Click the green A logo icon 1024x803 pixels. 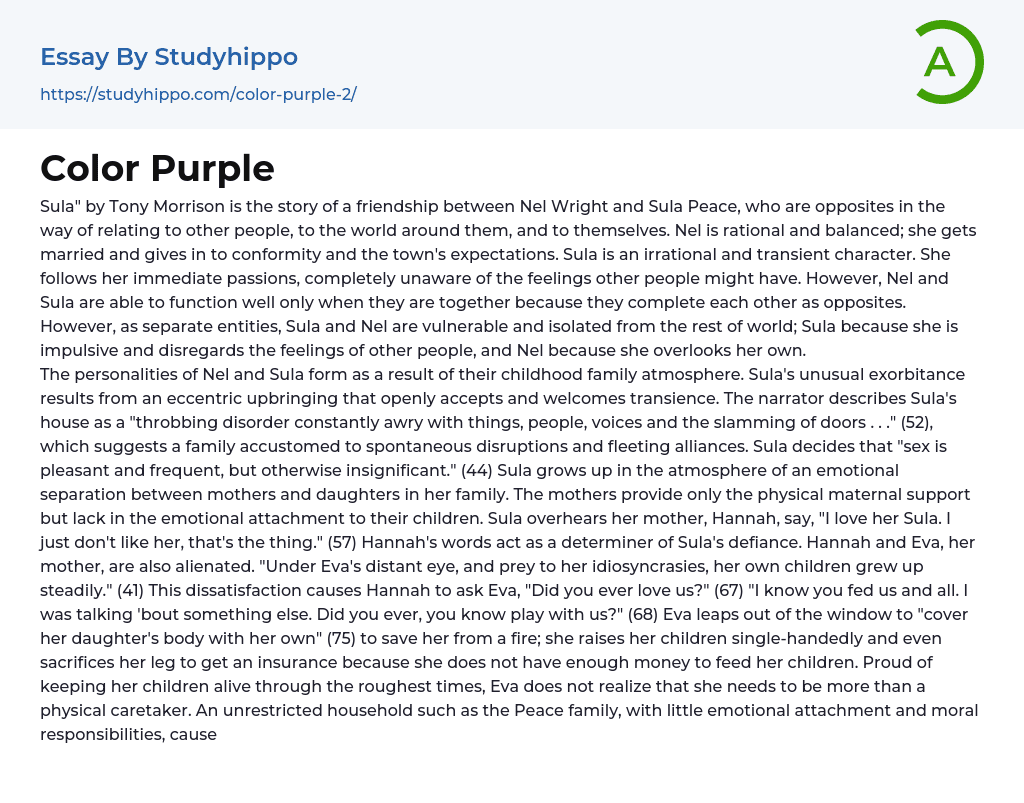[x=948, y=62]
